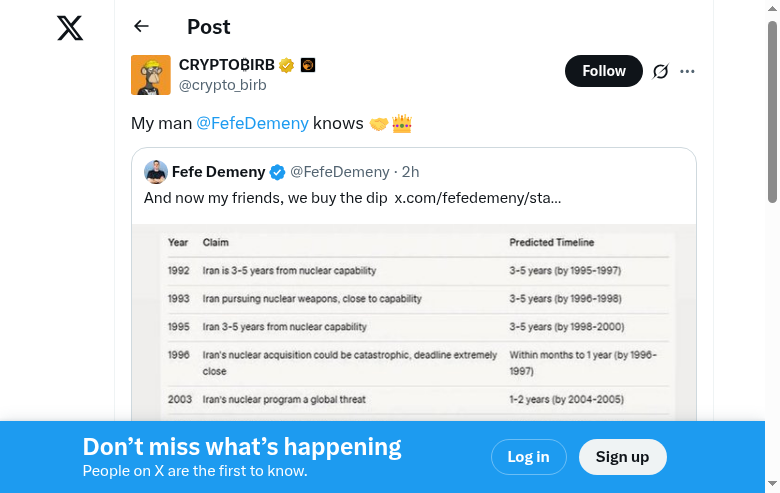Click the Fefe Demeny name in quoted post
Image resolution: width=780 pixels, height=493 pixels.
[x=218, y=172]
